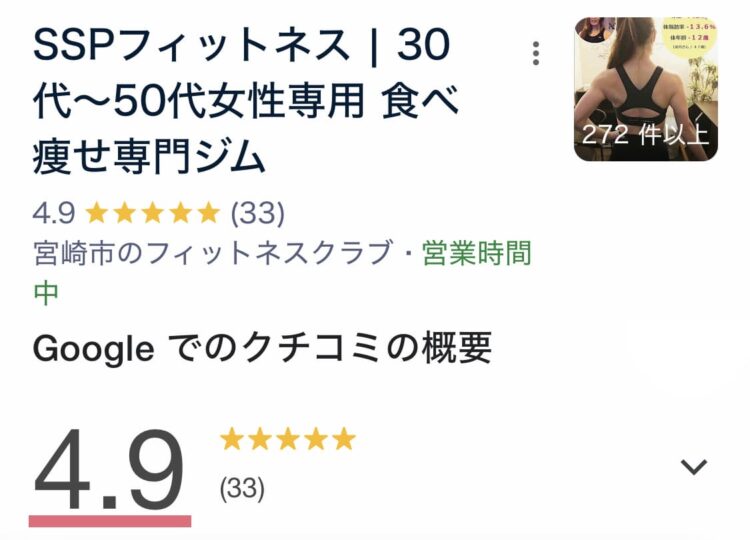Click middle star in the review summary row
750x540 pixels.
coord(288,439)
